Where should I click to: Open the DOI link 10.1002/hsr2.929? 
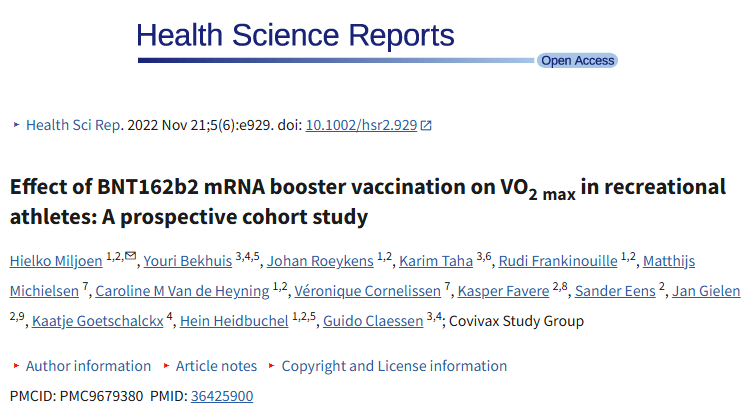coord(361,125)
